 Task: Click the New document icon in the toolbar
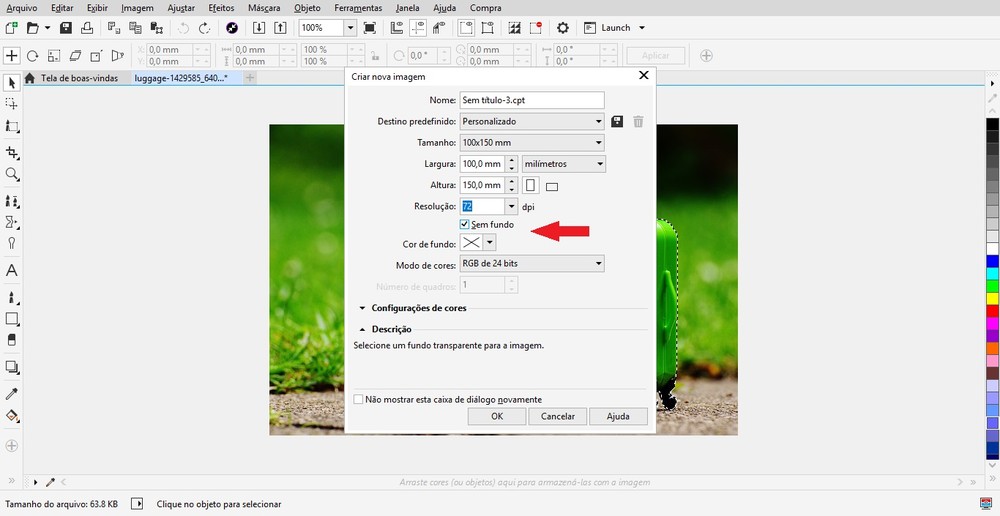[11, 27]
